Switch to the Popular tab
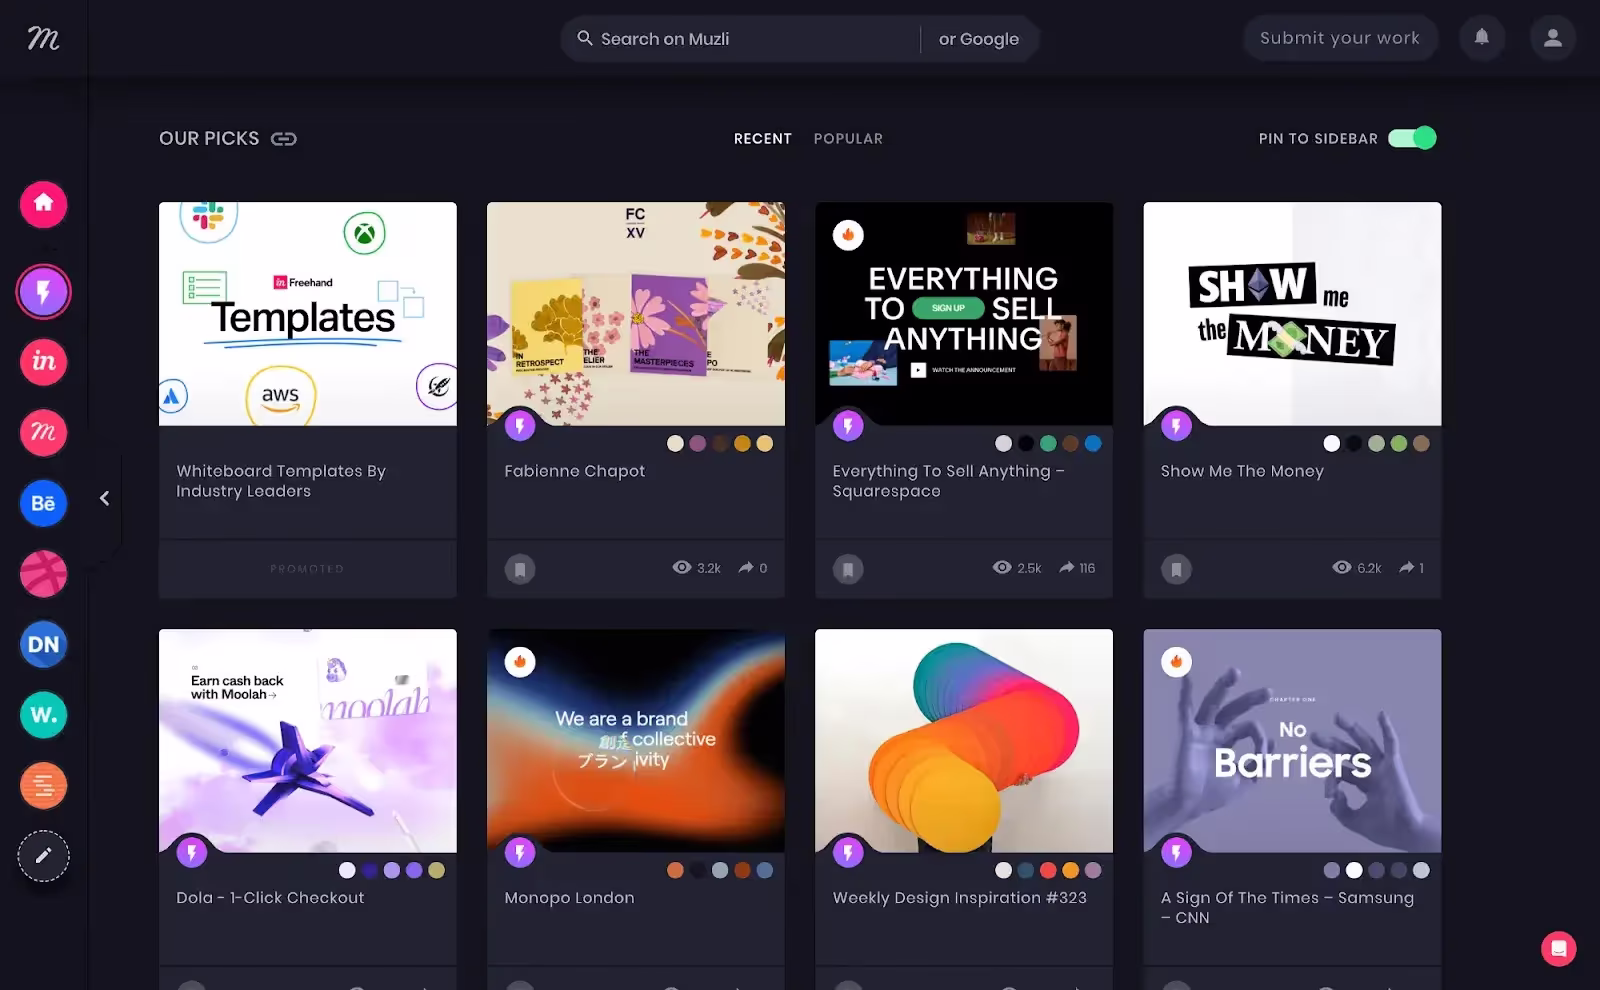 click(x=848, y=139)
